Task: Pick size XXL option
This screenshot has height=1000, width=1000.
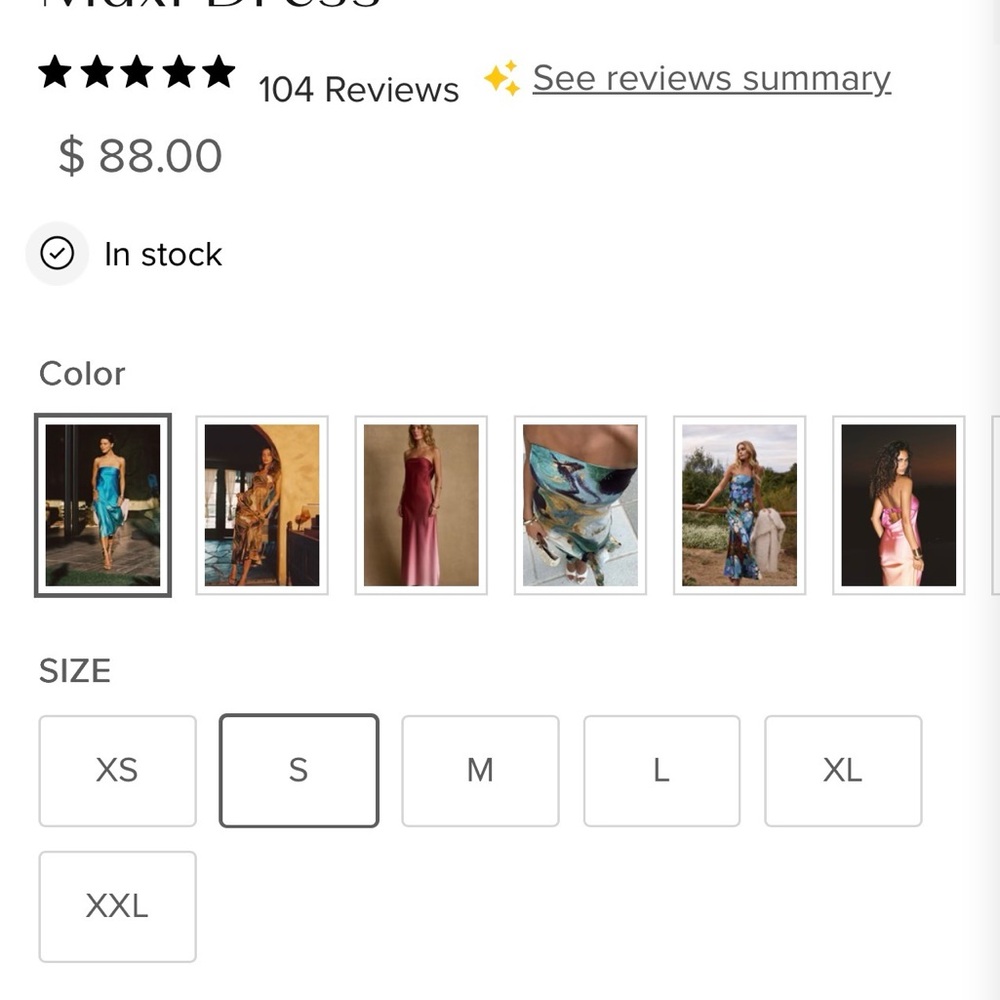Action: (x=117, y=907)
